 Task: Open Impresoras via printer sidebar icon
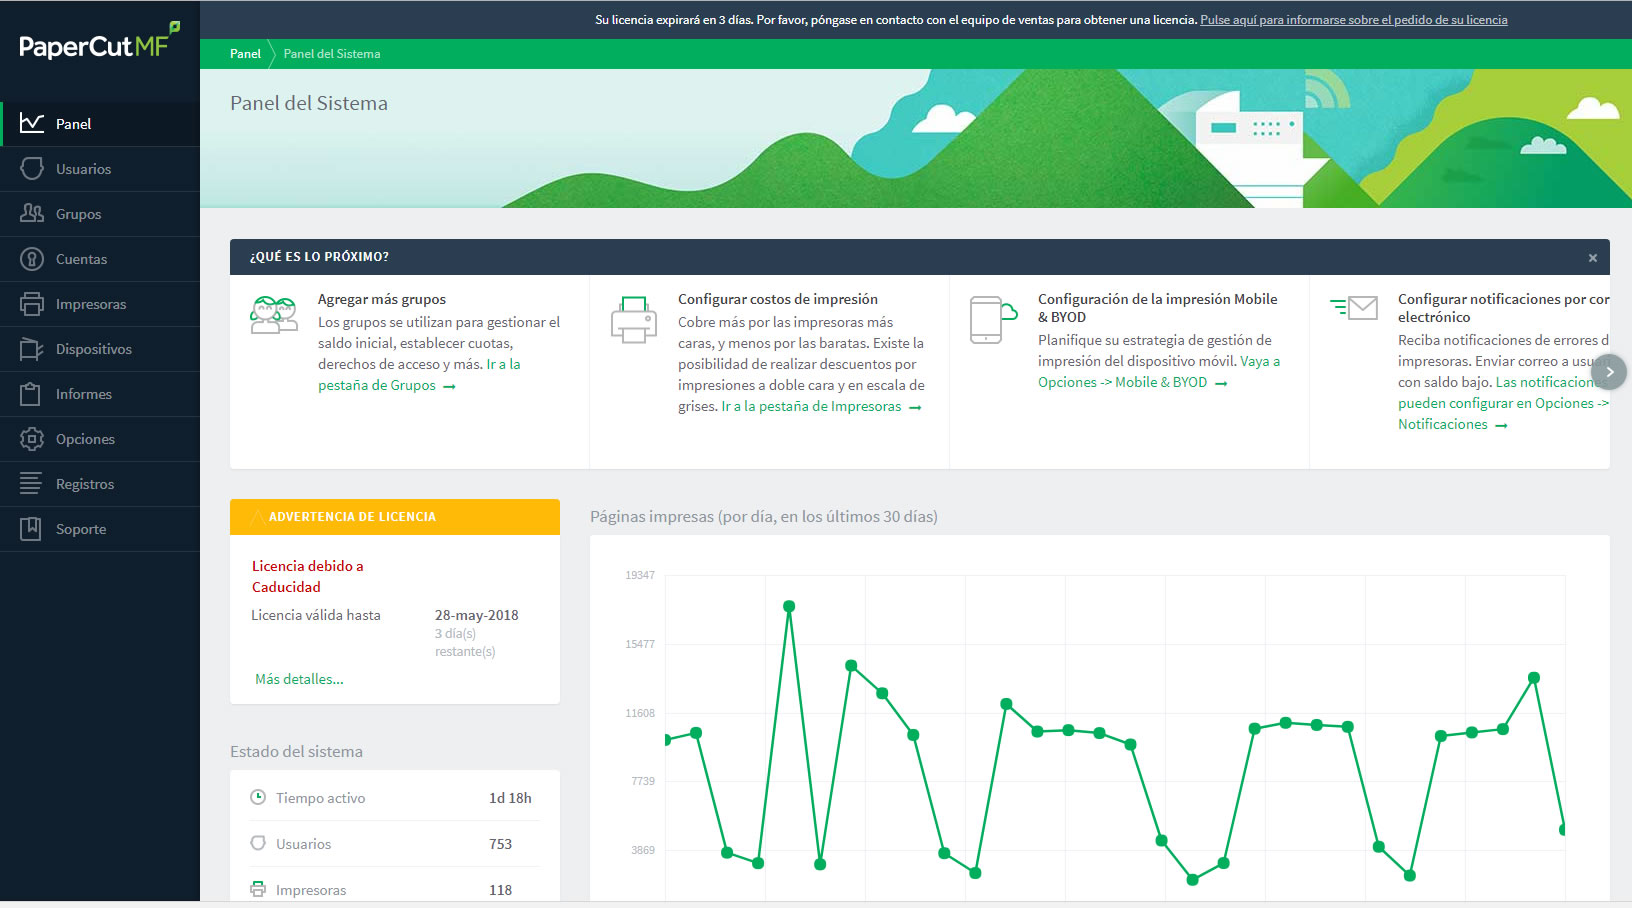tap(32, 304)
